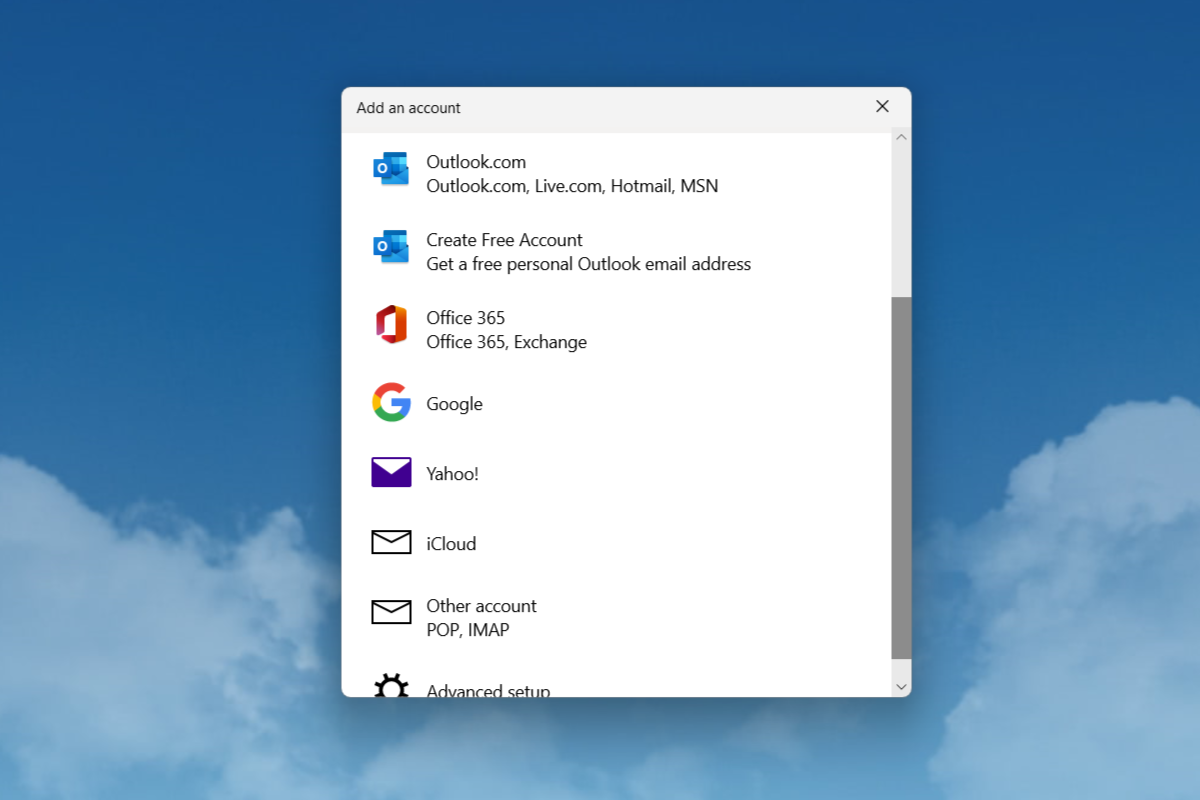
Task: Click the POP, IMAP subtitle text
Action: coord(468,630)
